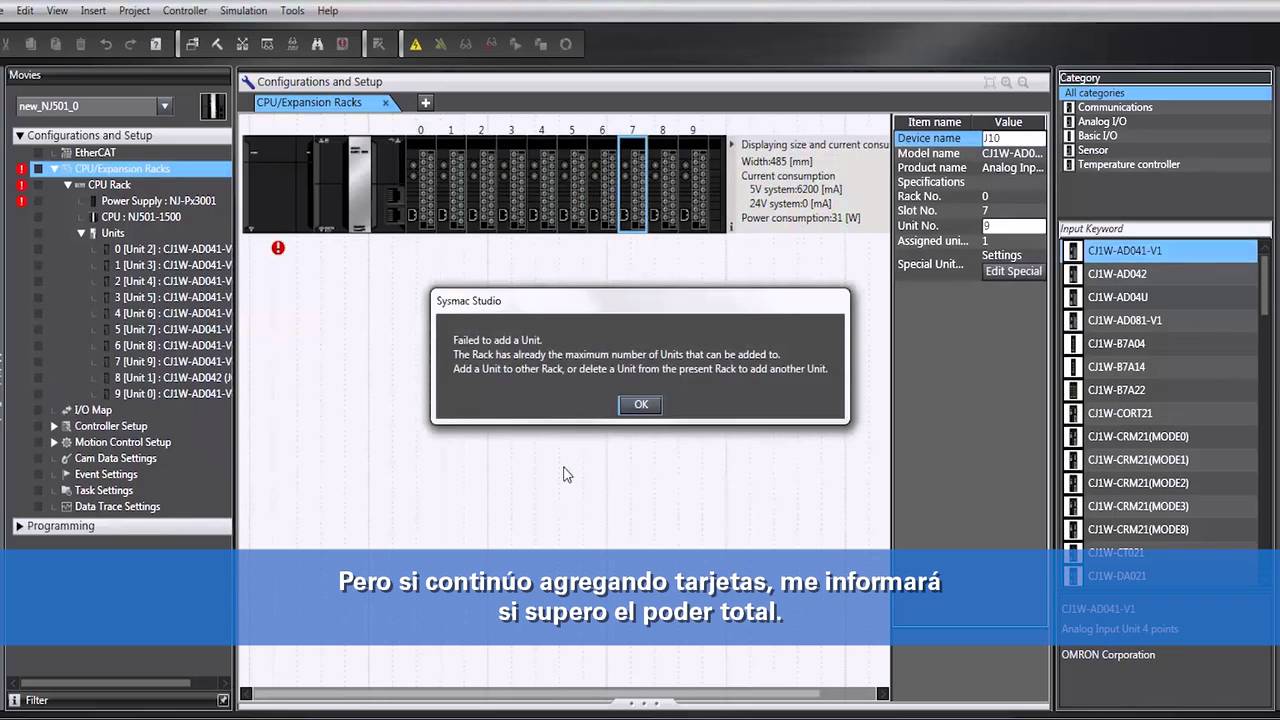The height and width of the screenshot is (720, 1280).
Task: Click the rack view horizontal scrollbar
Action: tap(537, 694)
